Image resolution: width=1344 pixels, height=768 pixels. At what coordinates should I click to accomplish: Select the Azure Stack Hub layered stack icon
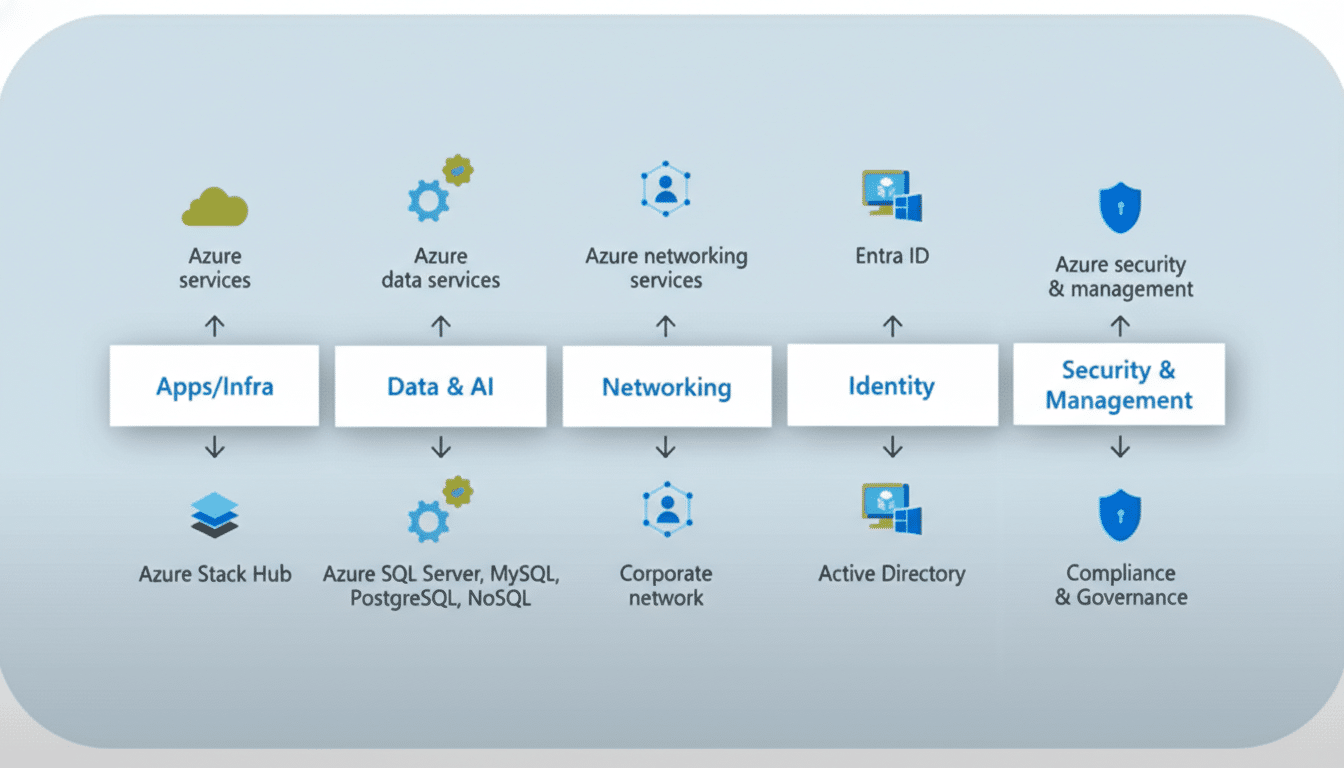[x=214, y=512]
